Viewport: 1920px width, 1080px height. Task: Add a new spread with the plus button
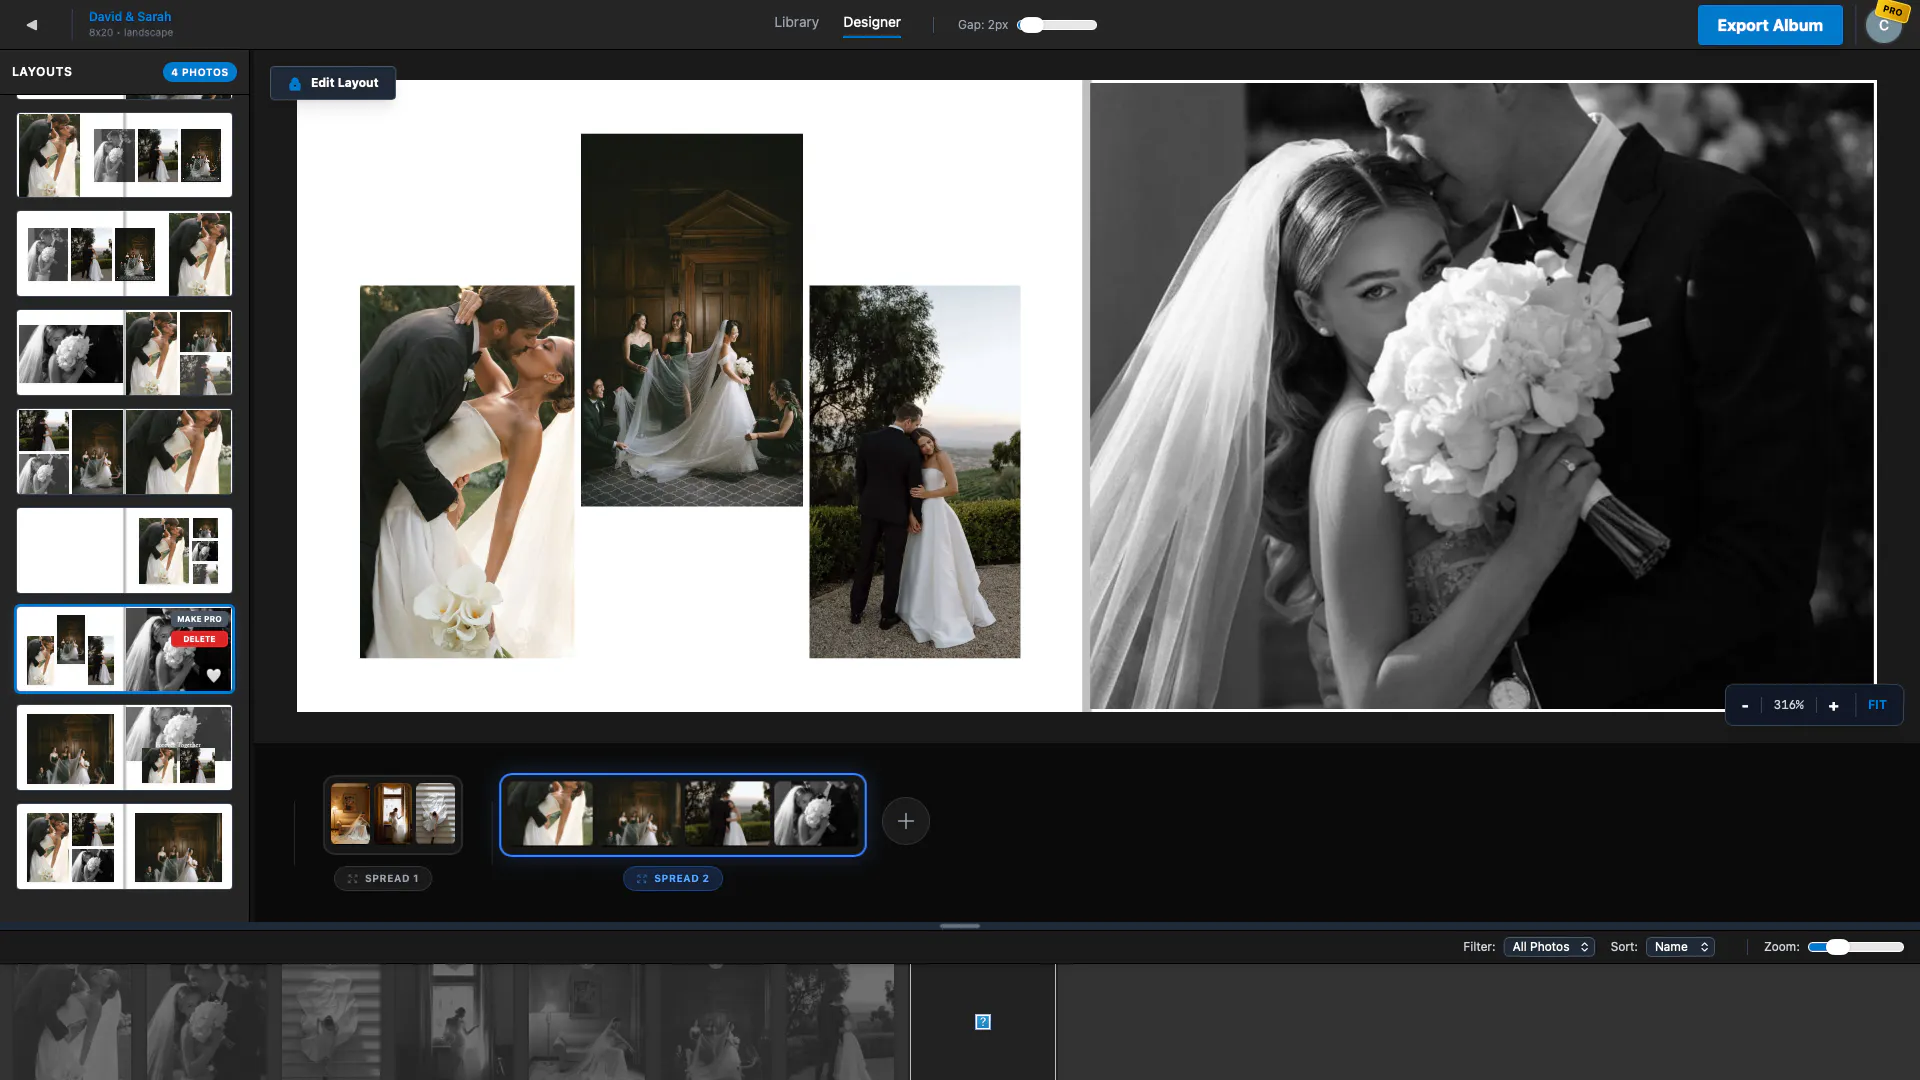(x=906, y=821)
